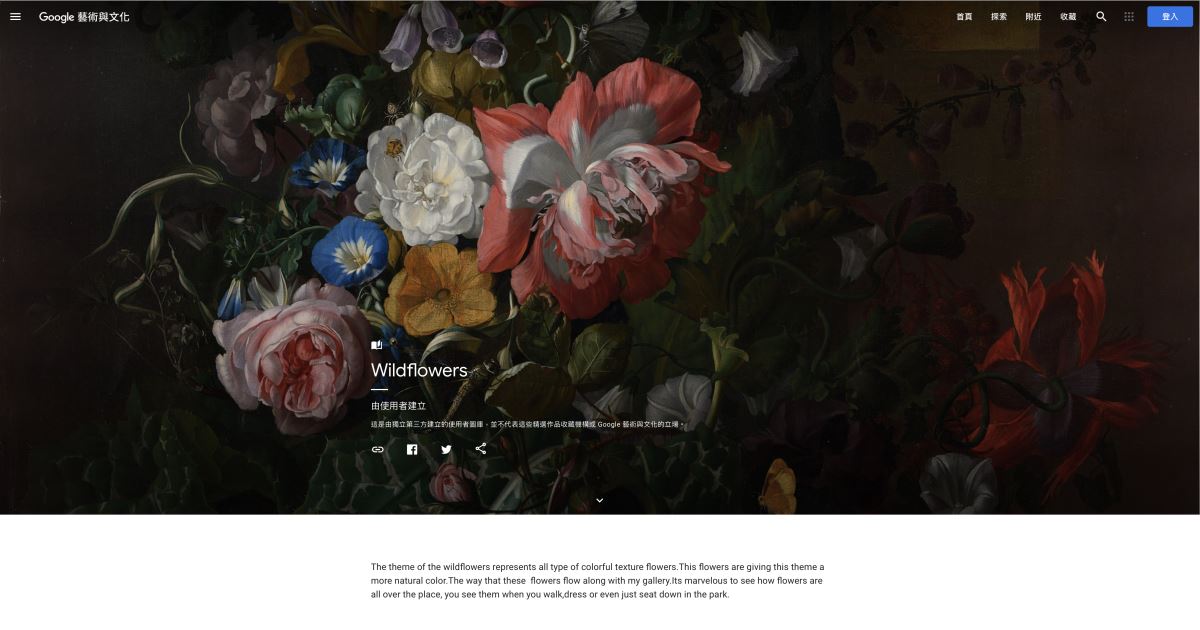Click the blue 登入 button
1200x630 pixels.
coord(1170,17)
